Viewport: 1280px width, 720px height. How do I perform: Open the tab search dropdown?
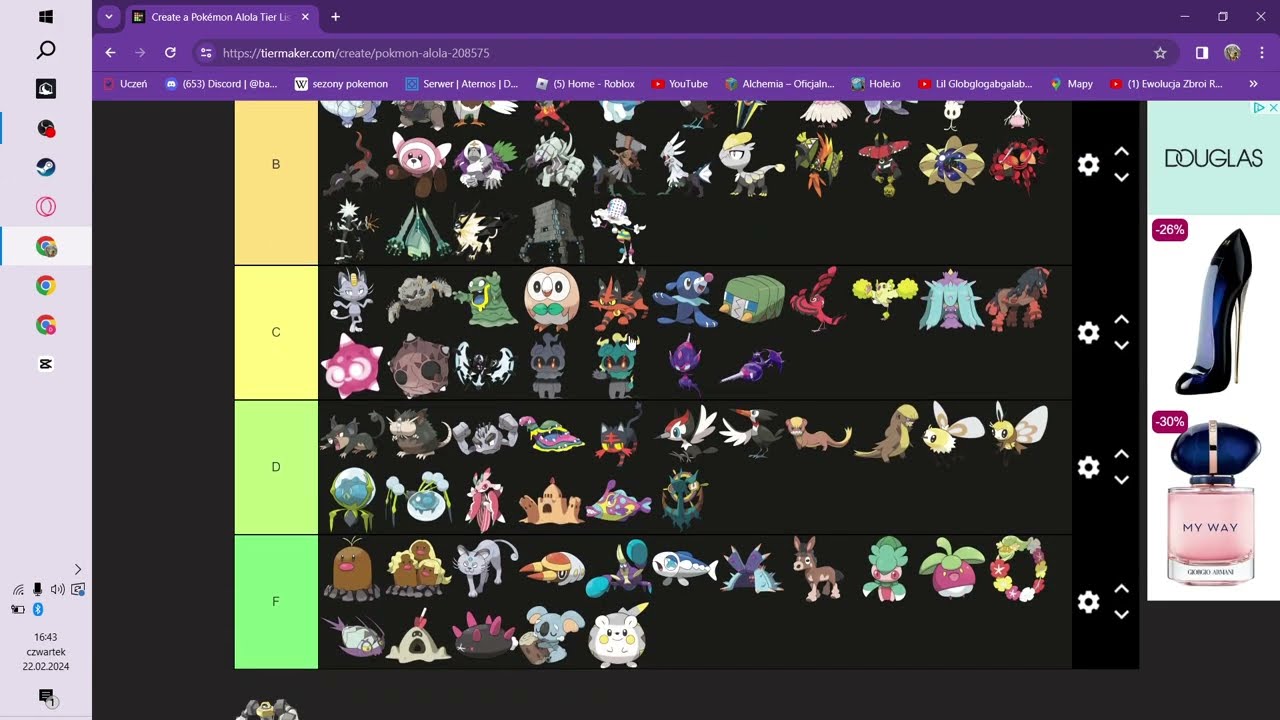pos(108,17)
